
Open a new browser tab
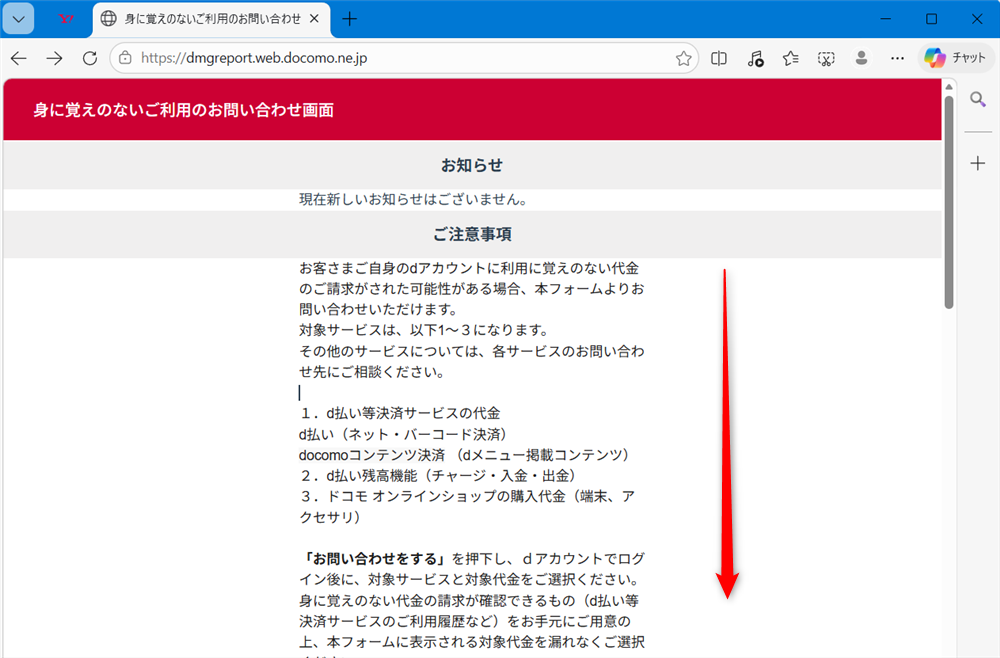pyautogui.click(x=350, y=18)
